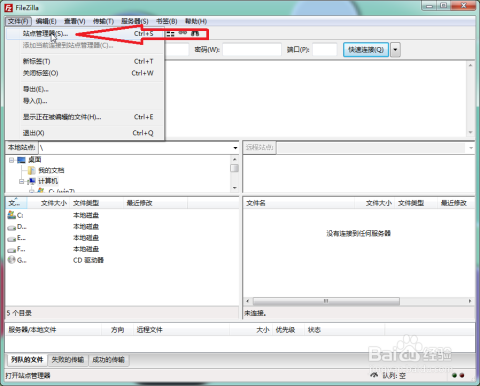Toggle synchronized browsing toolbar icon

click(183, 33)
